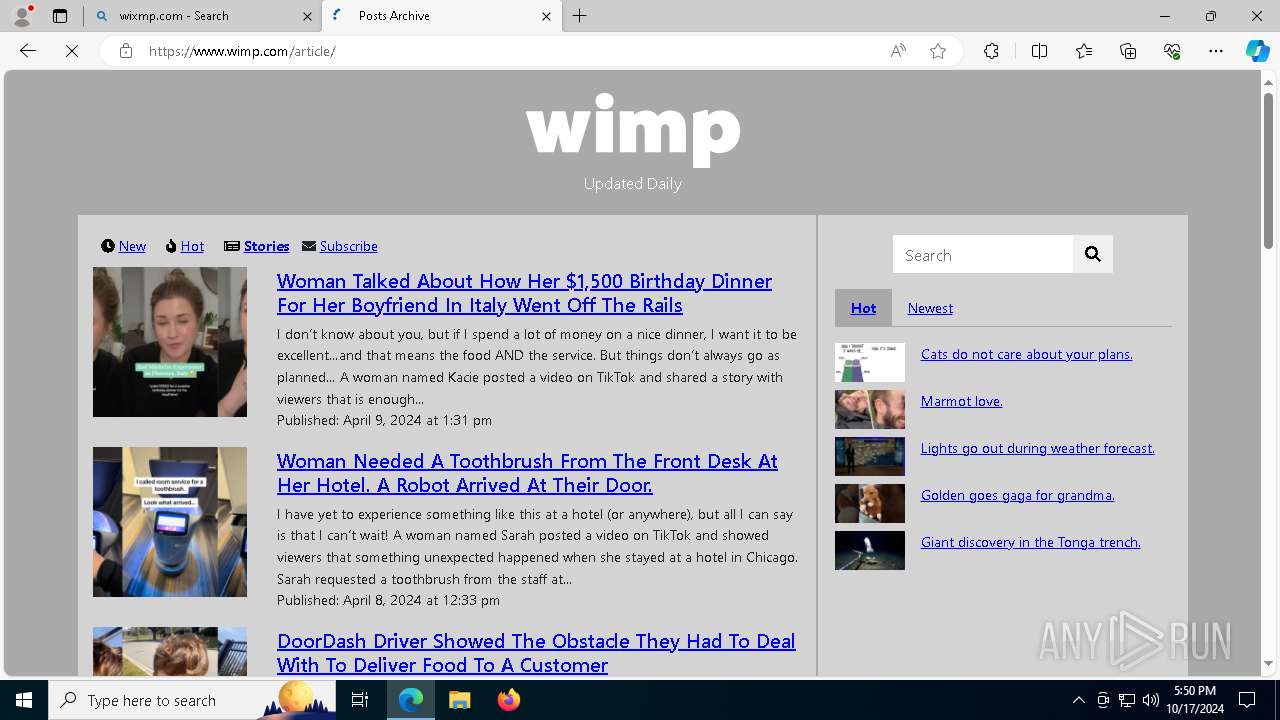Image resolution: width=1280 pixels, height=720 pixels.
Task: Open Golden goes gaga for grandma link
Action: tap(1018, 495)
